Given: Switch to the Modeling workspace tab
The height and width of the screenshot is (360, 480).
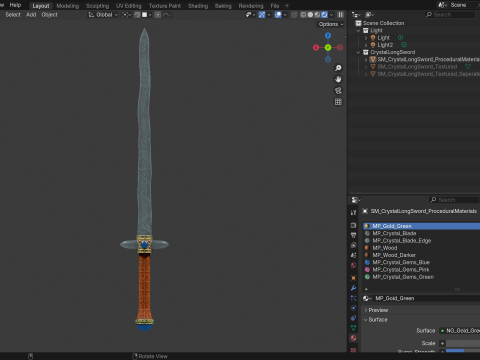Looking at the screenshot, I should [x=68, y=6].
